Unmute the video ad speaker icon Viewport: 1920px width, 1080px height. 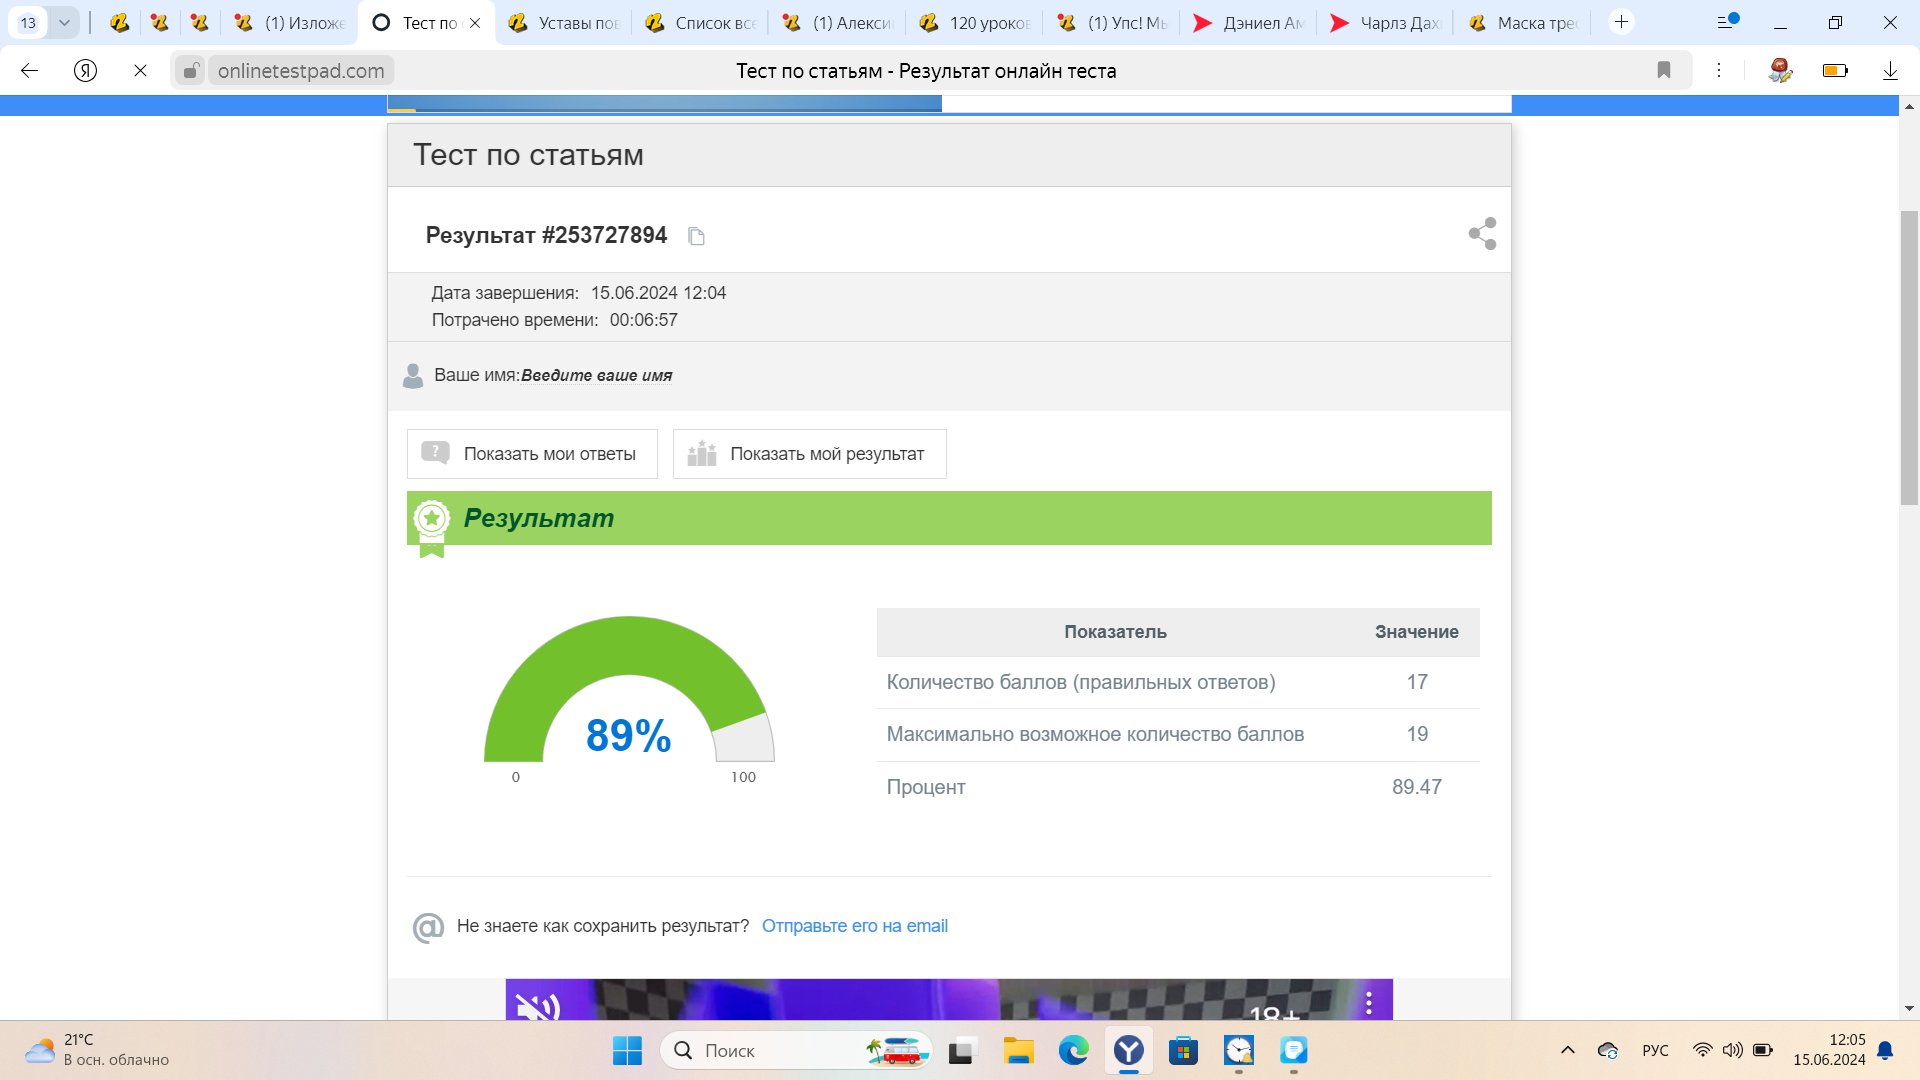tap(538, 1005)
